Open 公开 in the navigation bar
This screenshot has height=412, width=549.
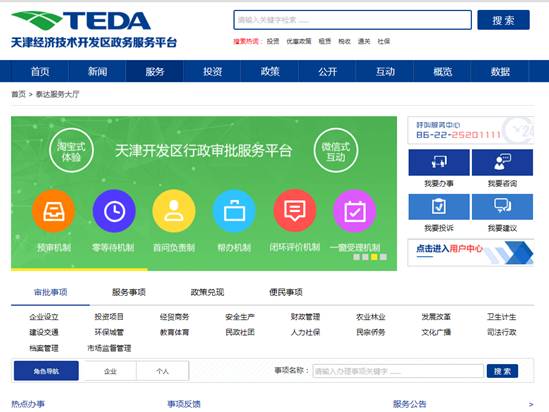[x=327, y=71]
